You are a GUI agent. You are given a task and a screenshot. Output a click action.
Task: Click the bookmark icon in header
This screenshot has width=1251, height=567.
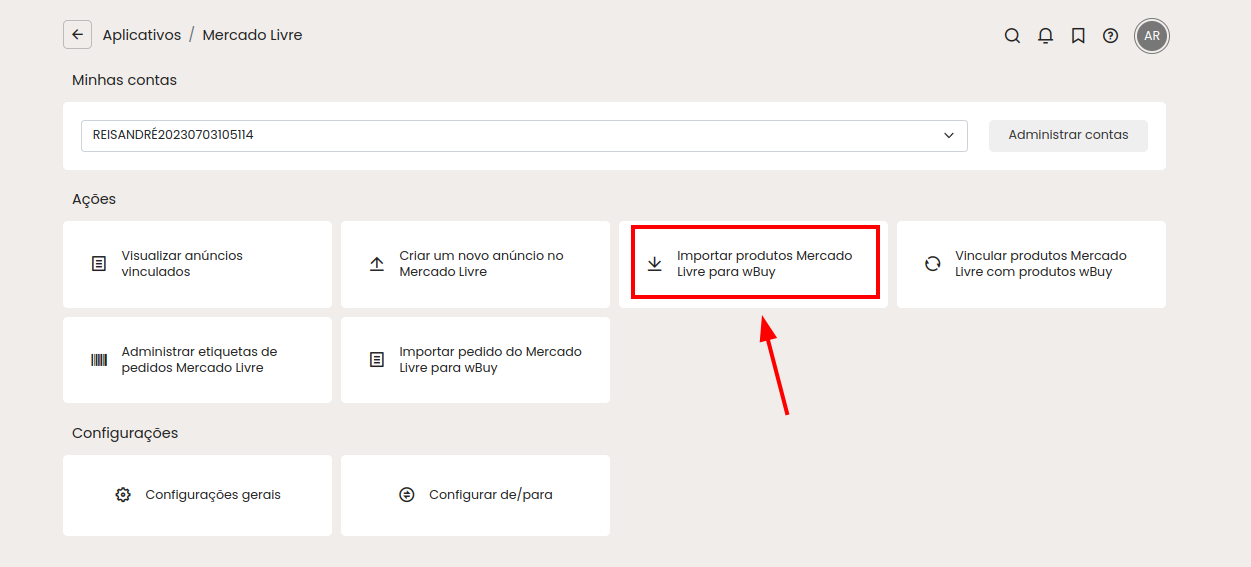[1078, 36]
